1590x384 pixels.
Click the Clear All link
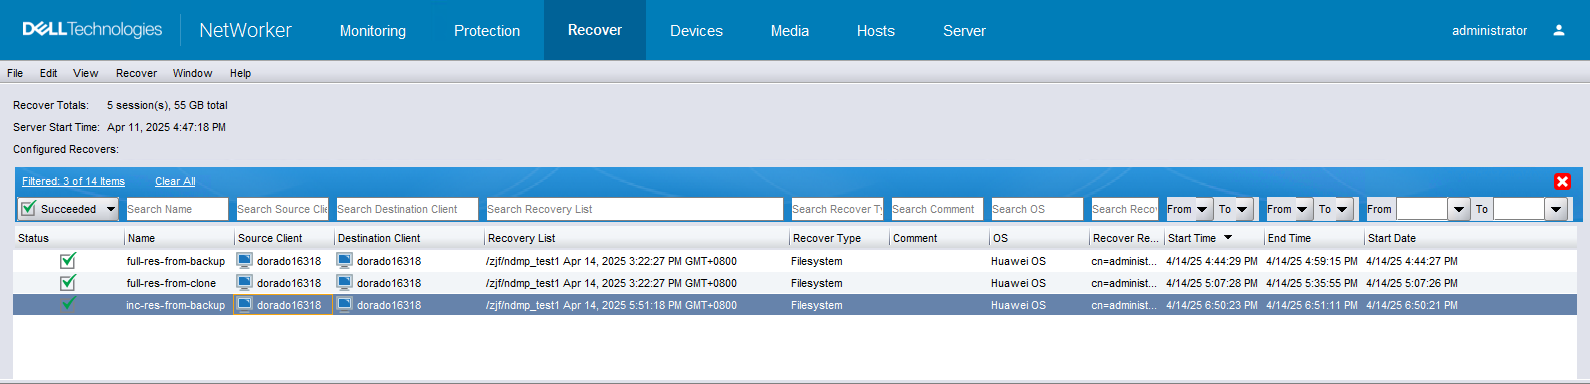pos(175,181)
